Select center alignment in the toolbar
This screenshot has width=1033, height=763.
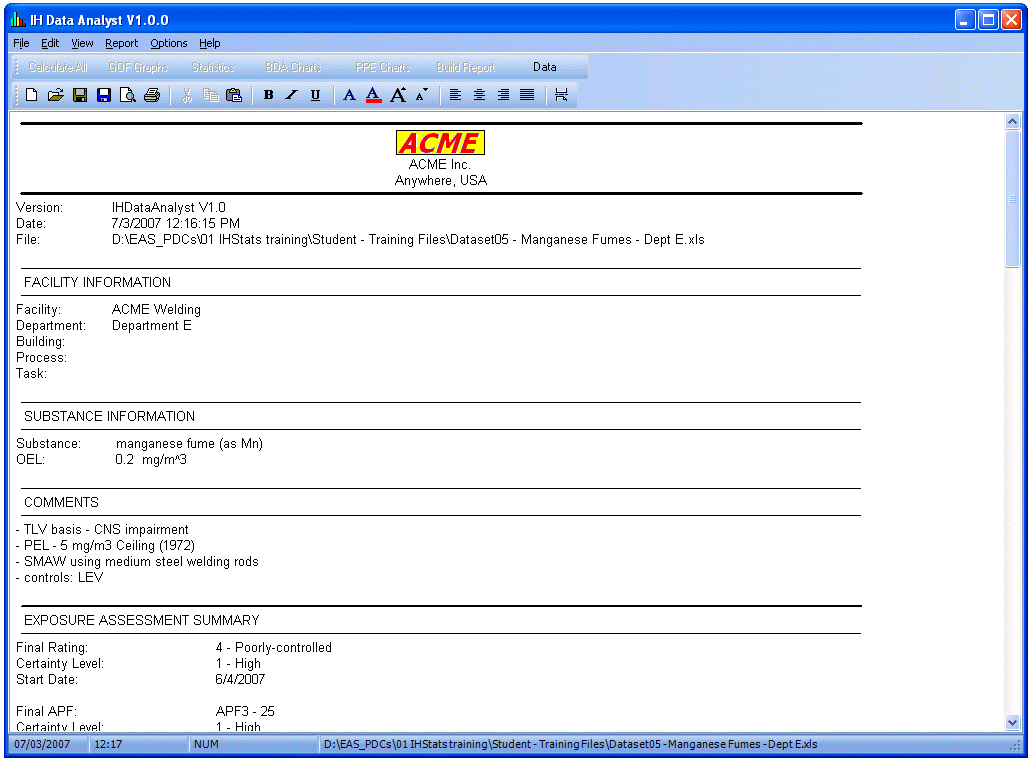coord(479,94)
